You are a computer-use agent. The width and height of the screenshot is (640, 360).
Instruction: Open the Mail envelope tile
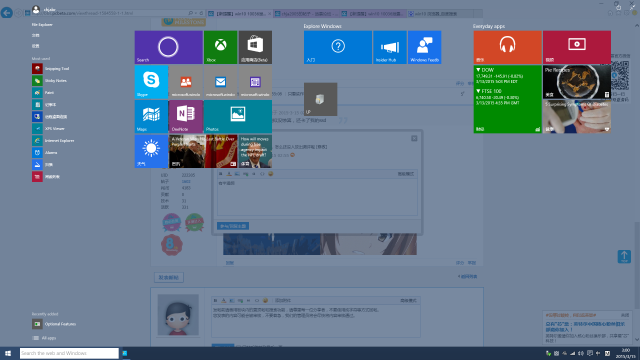[x=220, y=82]
